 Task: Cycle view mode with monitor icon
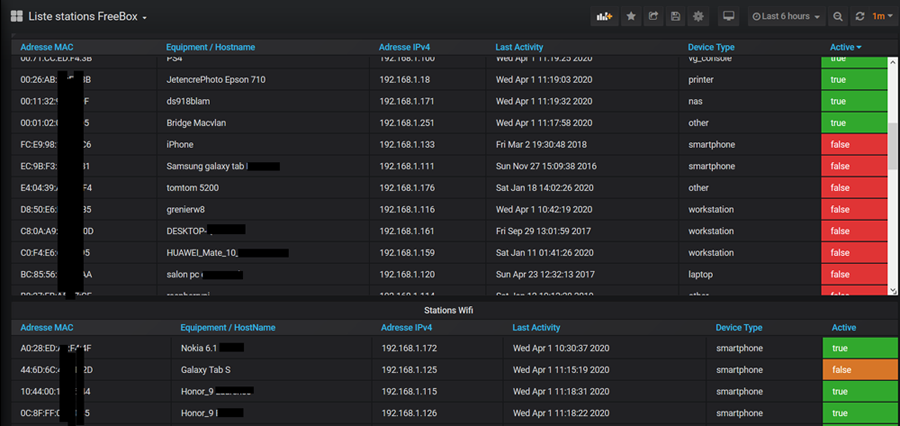pyautogui.click(x=729, y=17)
